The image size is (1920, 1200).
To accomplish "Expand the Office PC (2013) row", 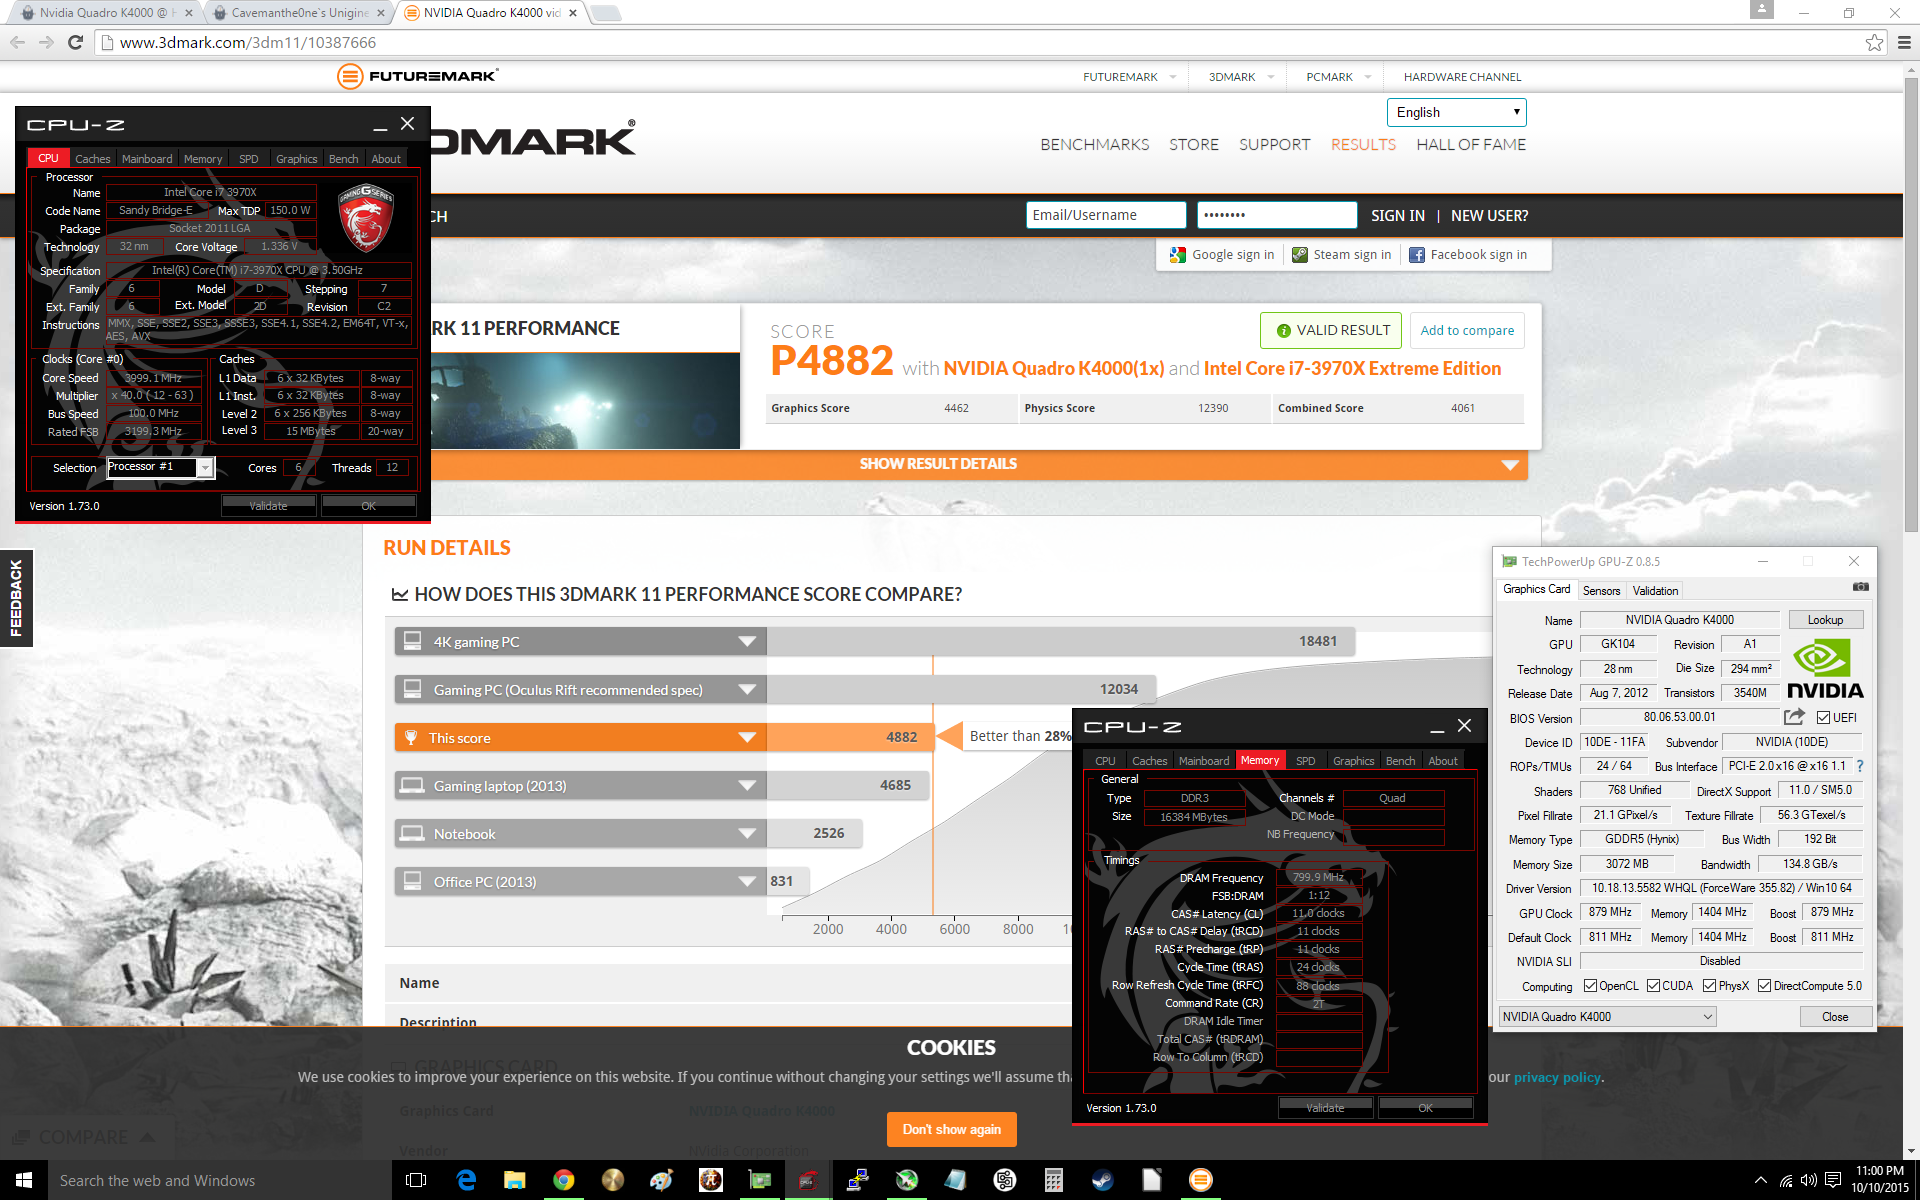I will click(746, 882).
